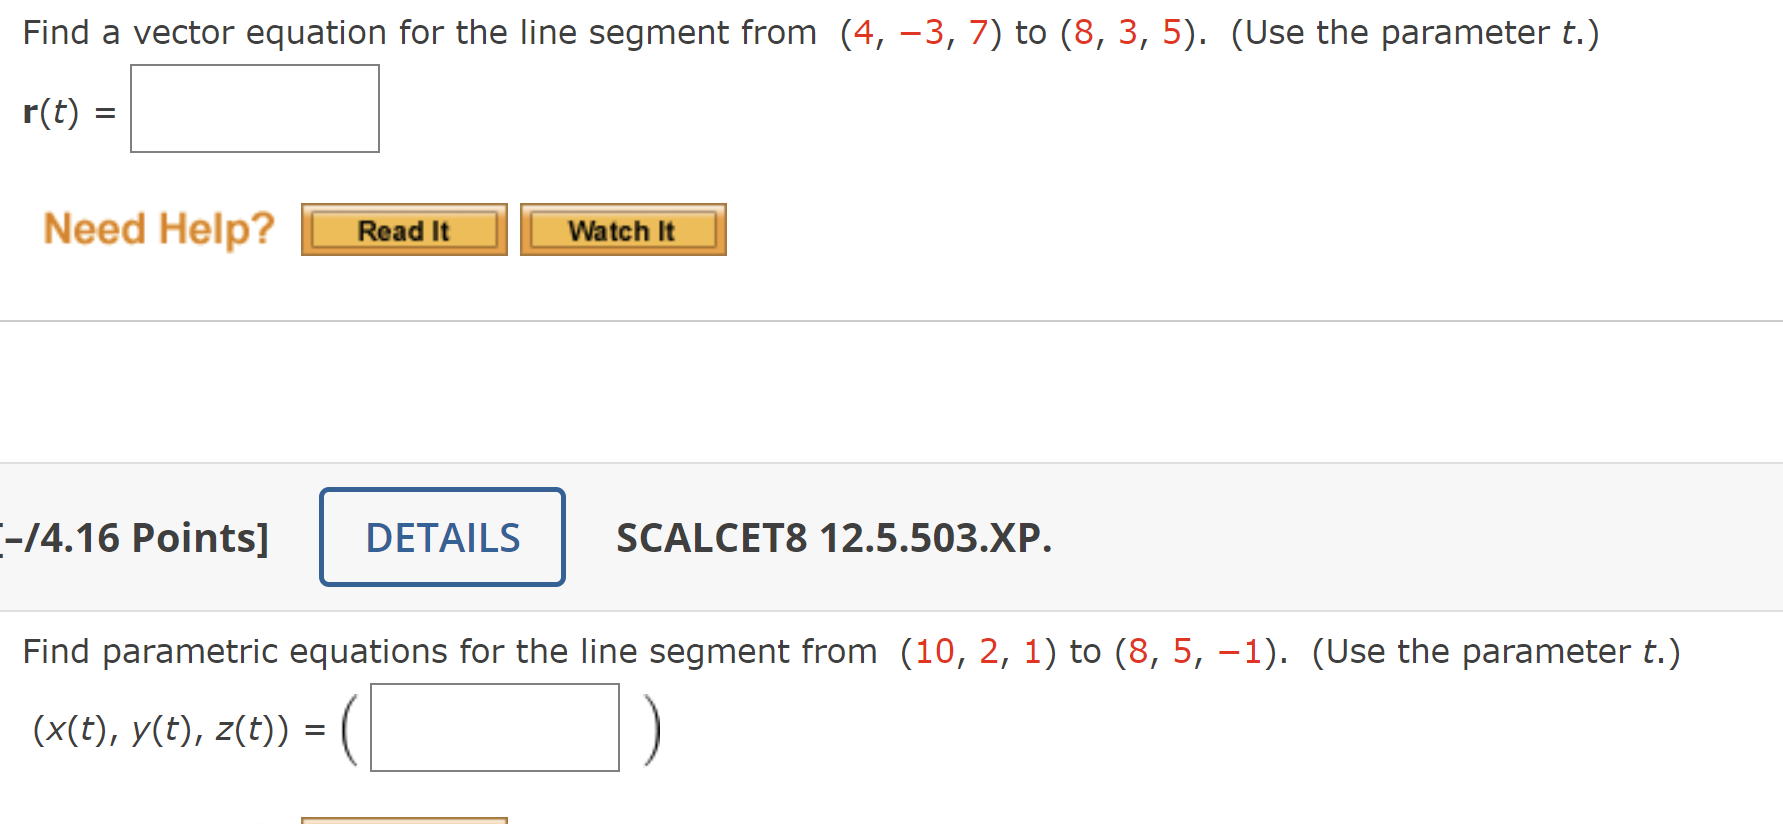Click the parametric line segment problem statement
Image resolution: width=1783 pixels, height=824 pixels.
(440, 651)
